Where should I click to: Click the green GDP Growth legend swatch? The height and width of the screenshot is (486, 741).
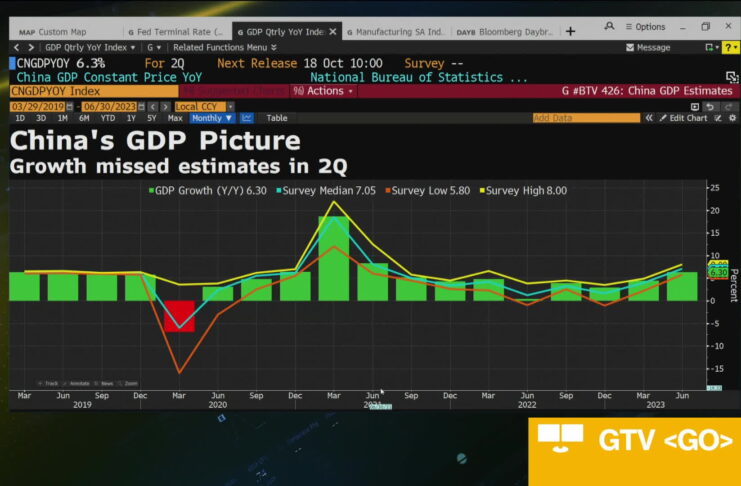point(152,189)
